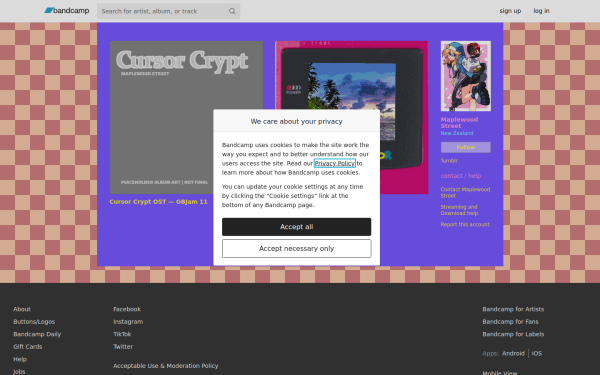Click the search magnifier icon
This screenshot has height=375, width=600.
tap(232, 11)
